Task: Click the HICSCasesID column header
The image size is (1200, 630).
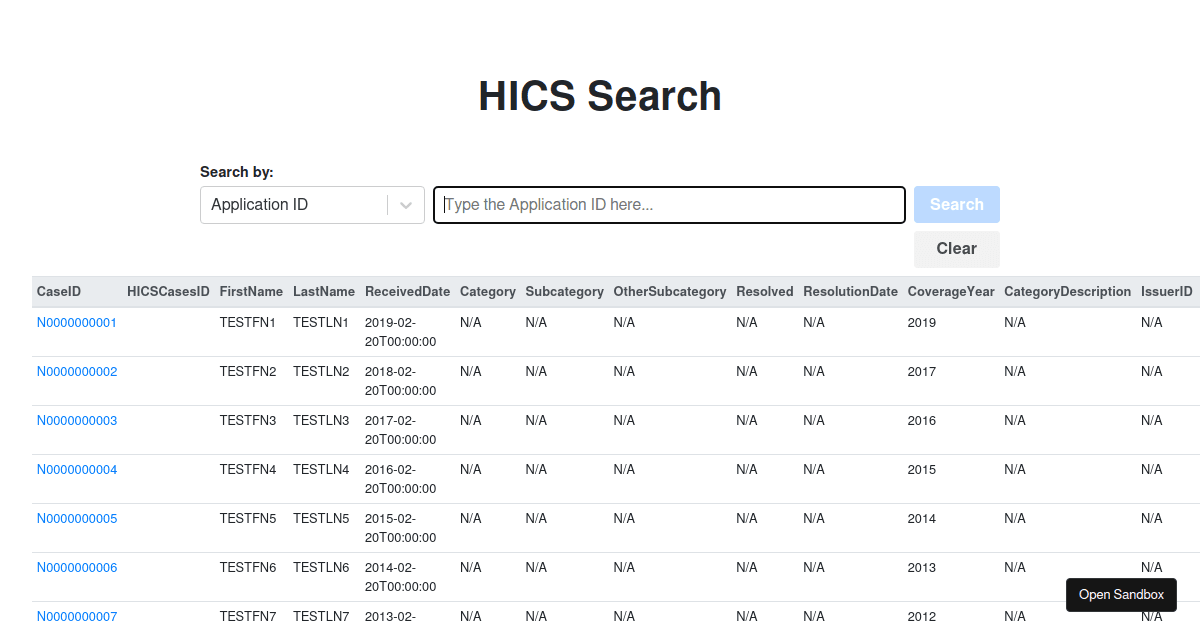Action: click(x=168, y=292)
